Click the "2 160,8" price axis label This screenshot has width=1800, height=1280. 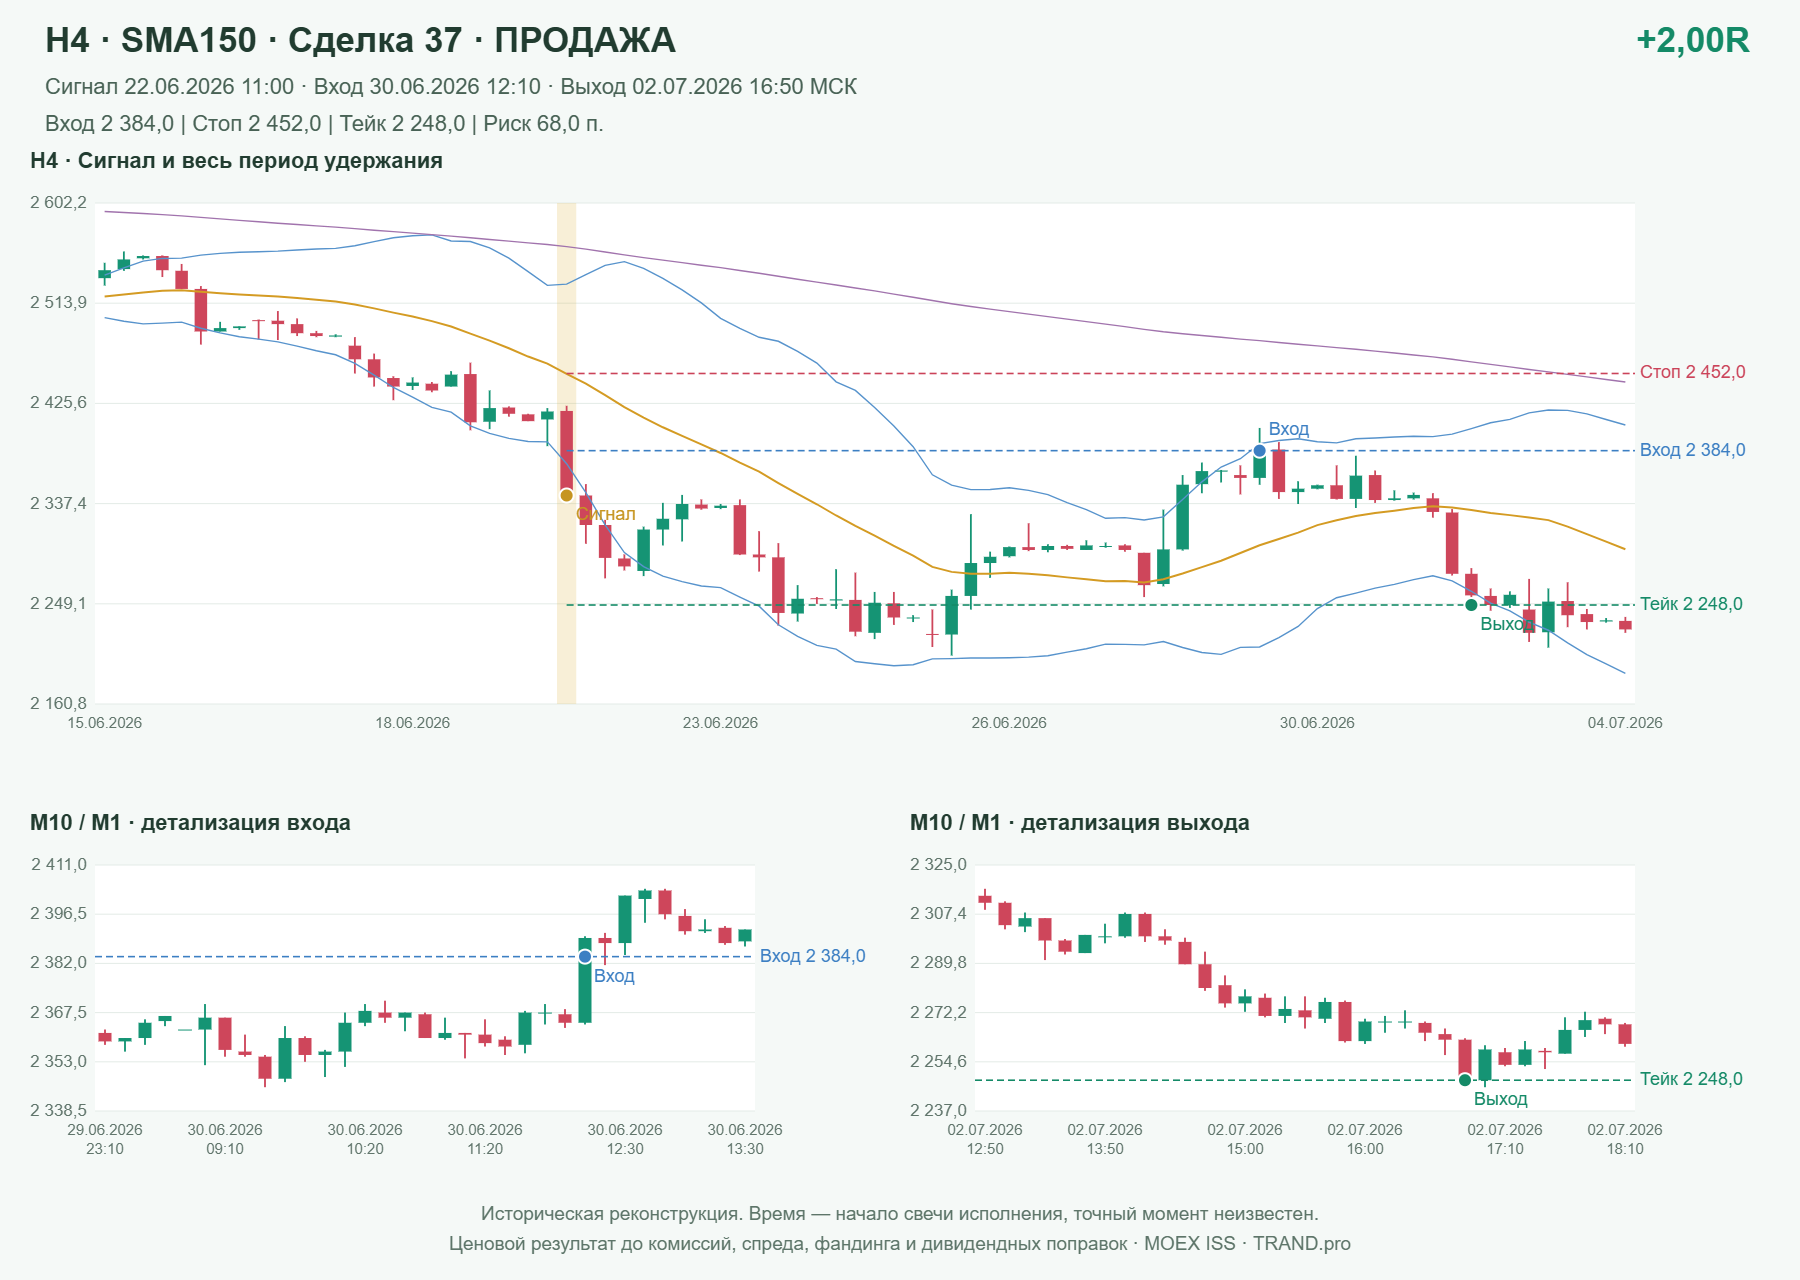59,704
